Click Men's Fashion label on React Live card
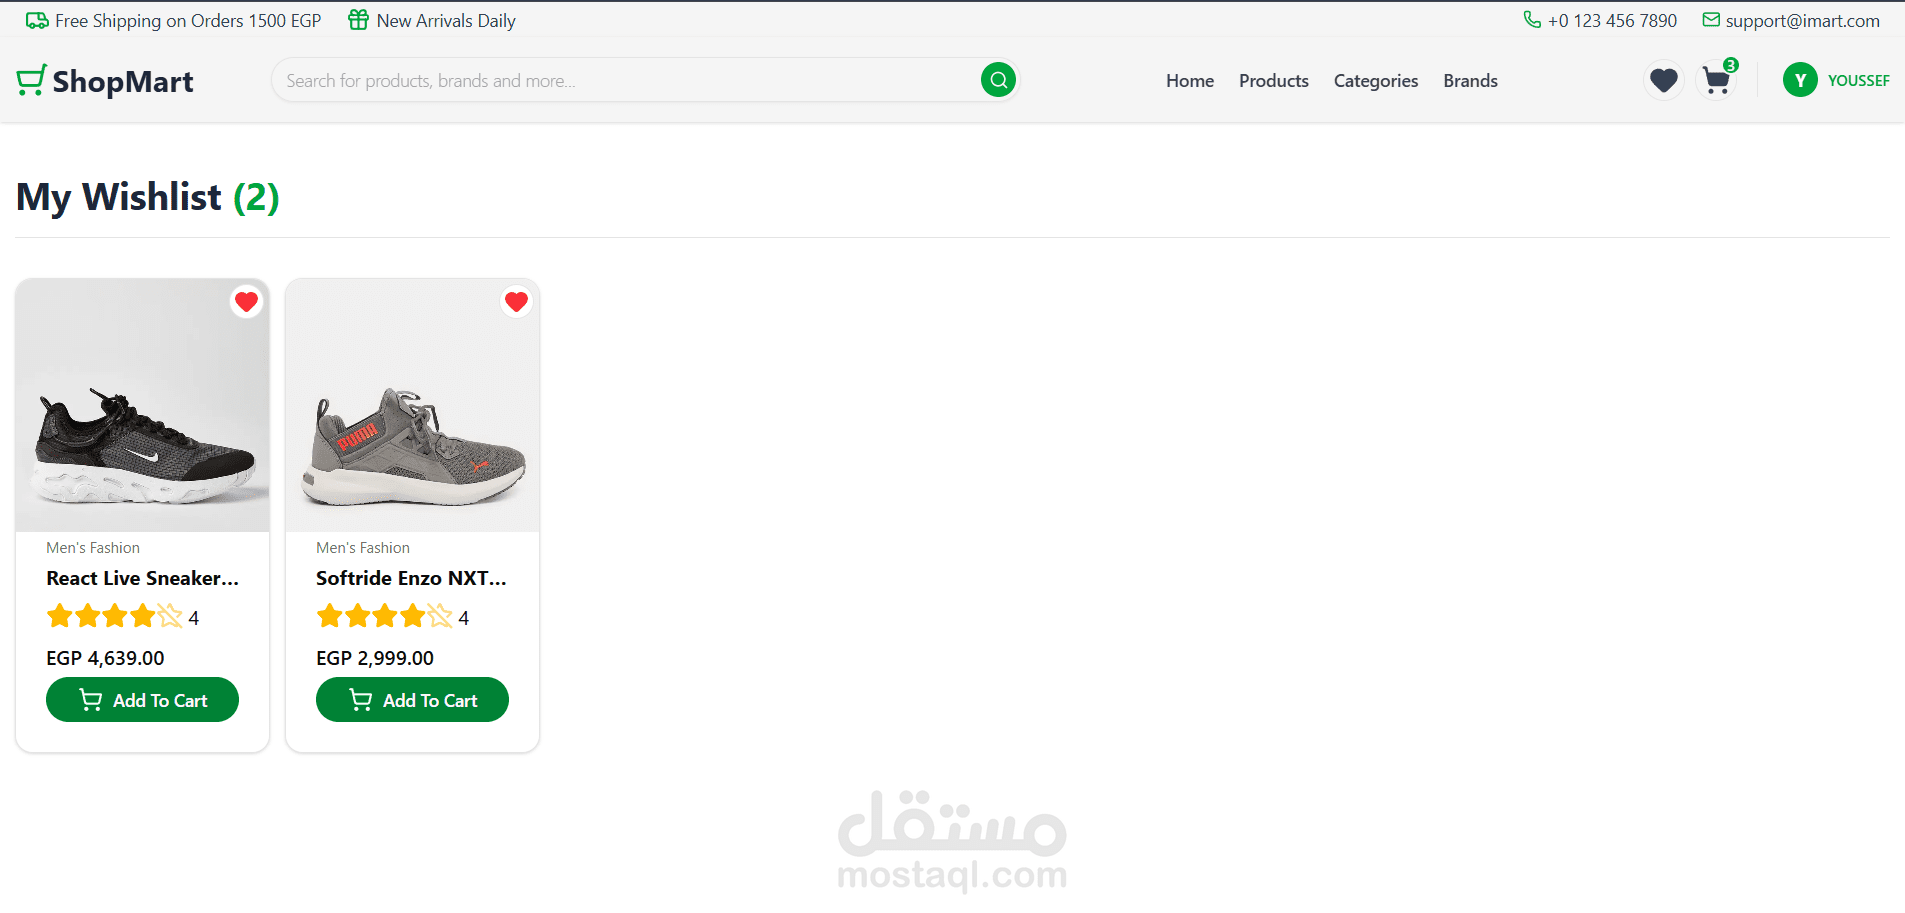The width and height of the screenshot is (1905, 913). pos(93,548)
